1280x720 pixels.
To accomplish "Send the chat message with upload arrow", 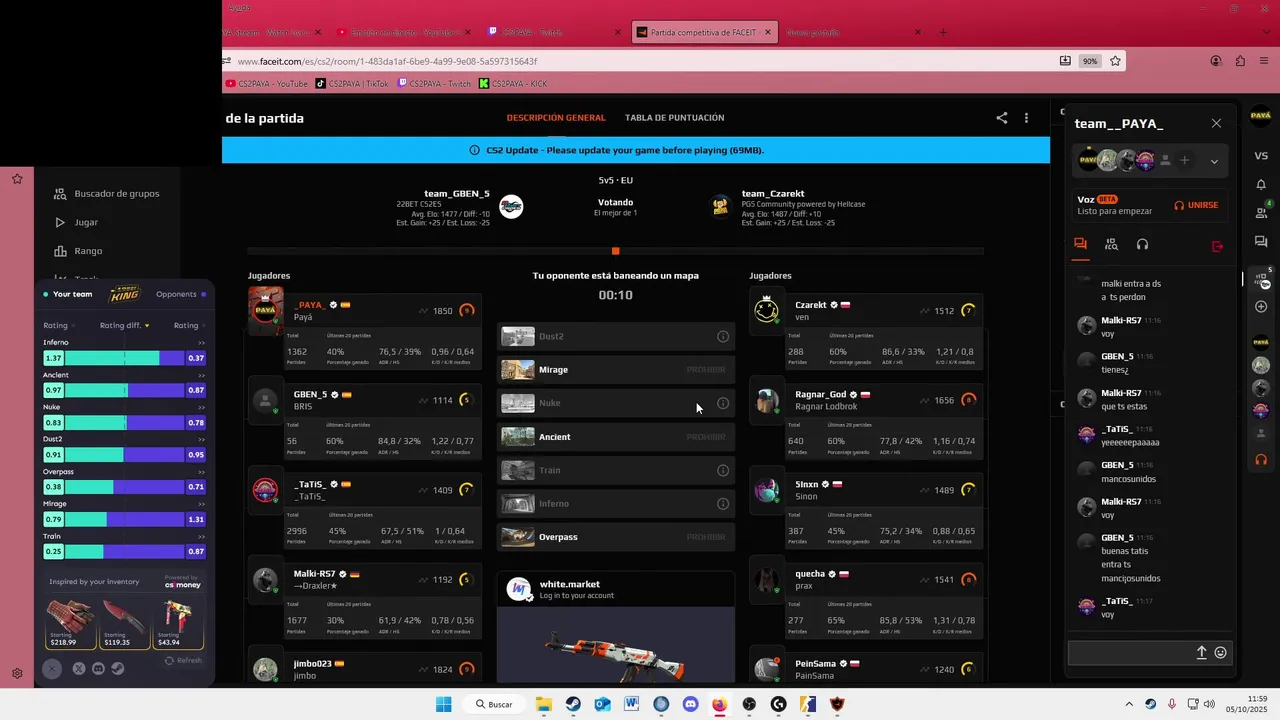I will (1202, 653).
